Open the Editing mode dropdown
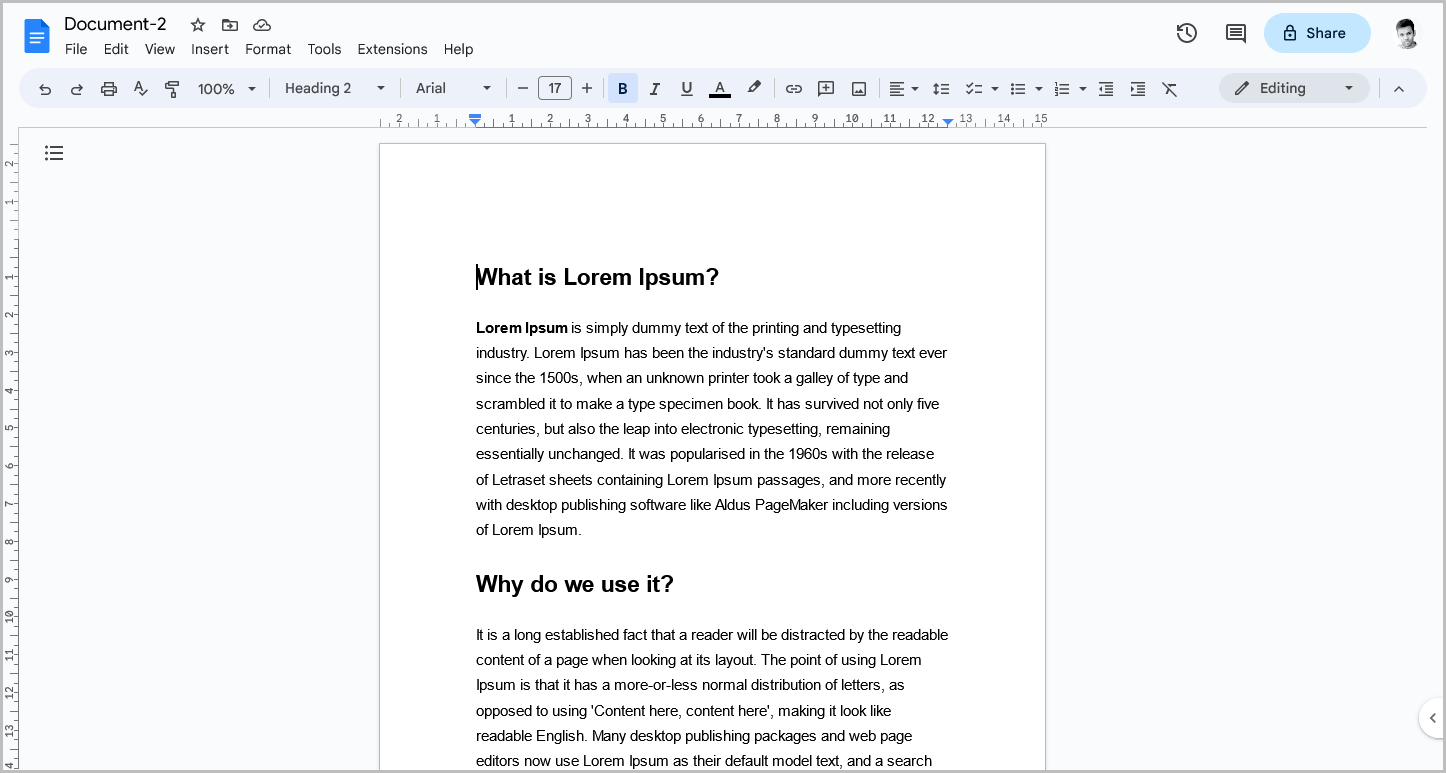This screenshot has width=1446, height=773. click(1294, 88)
